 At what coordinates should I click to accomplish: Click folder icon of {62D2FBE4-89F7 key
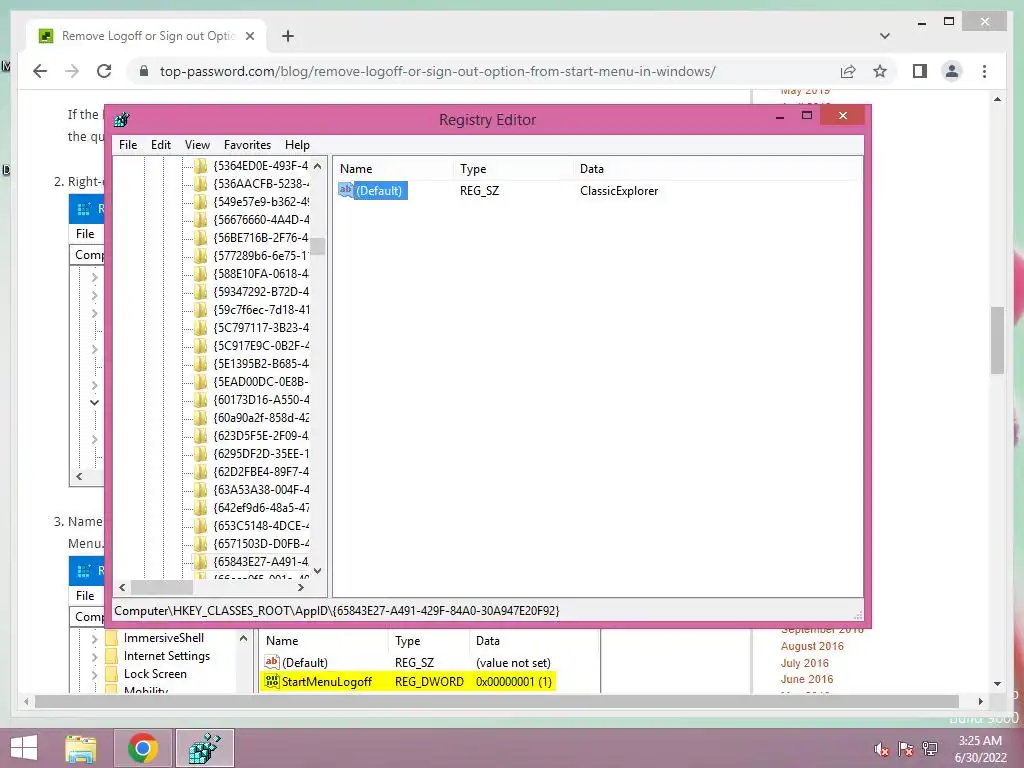(200, 472)
